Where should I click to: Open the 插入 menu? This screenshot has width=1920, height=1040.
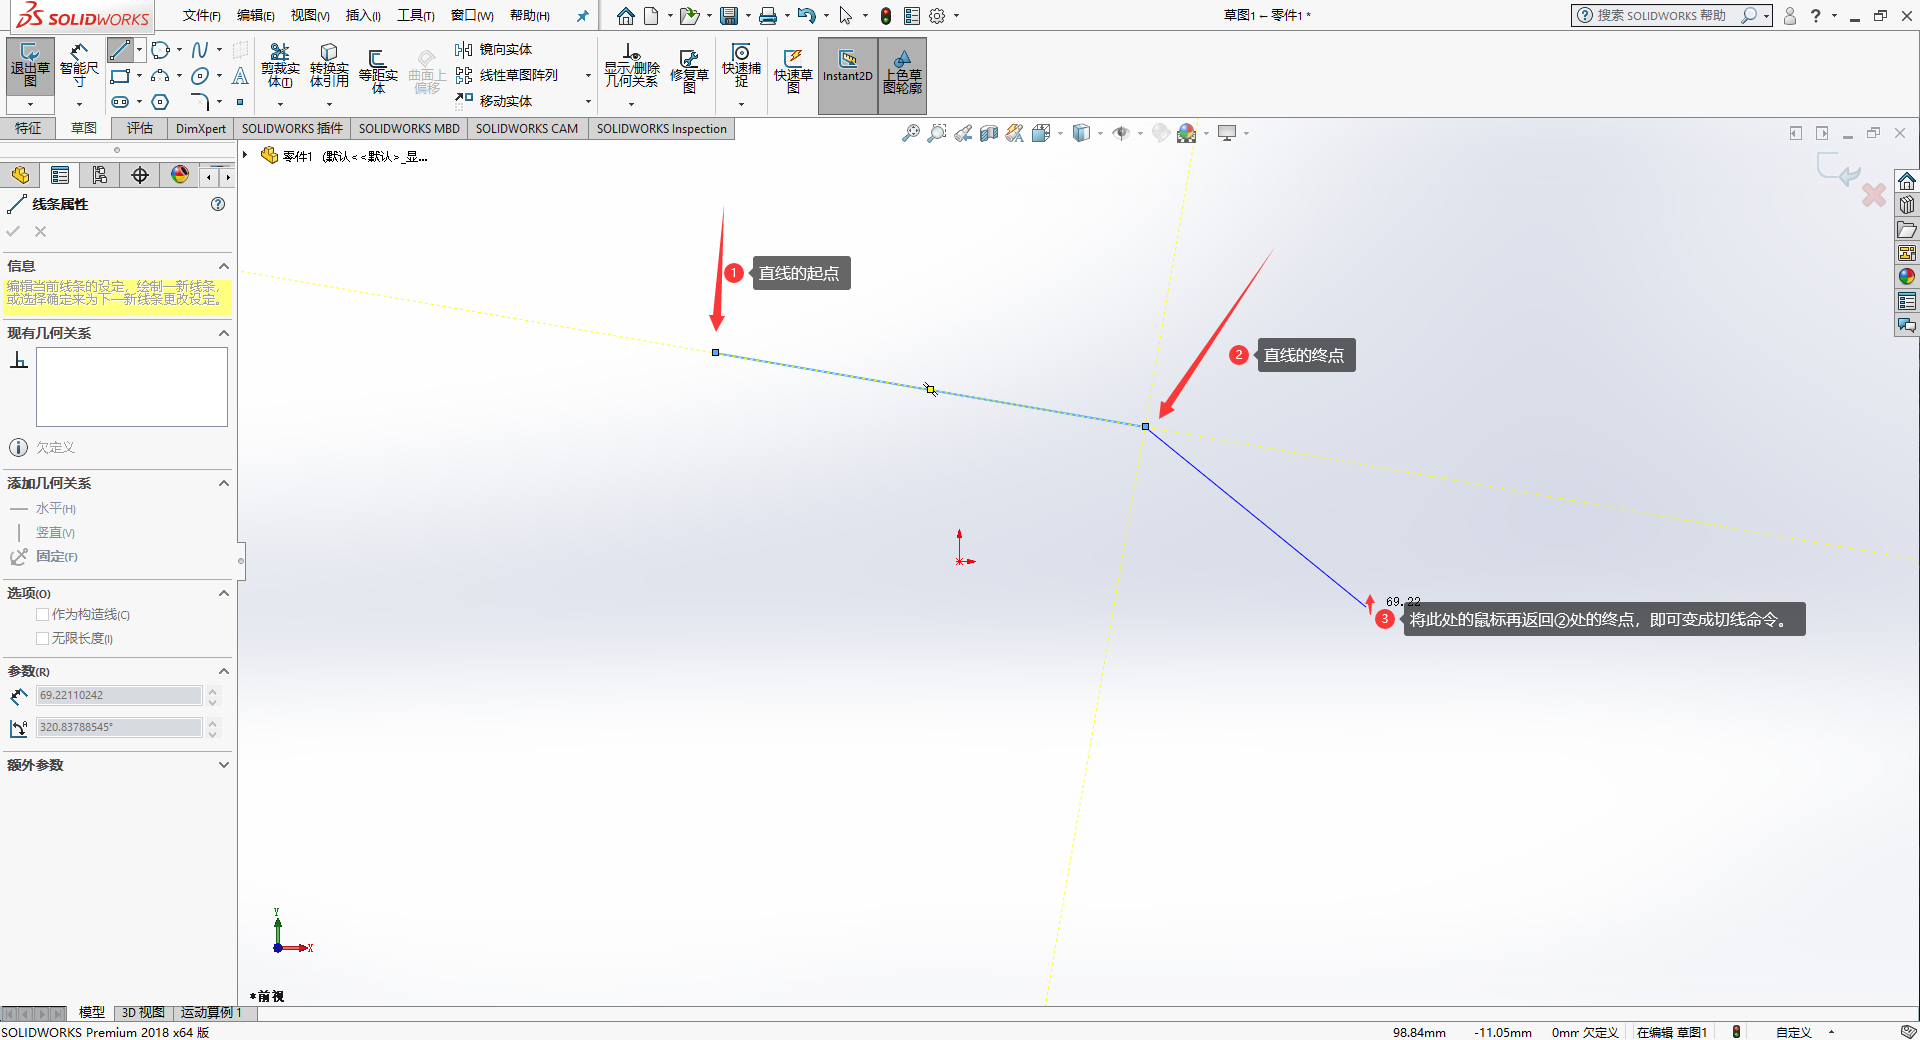pos(363,15)
